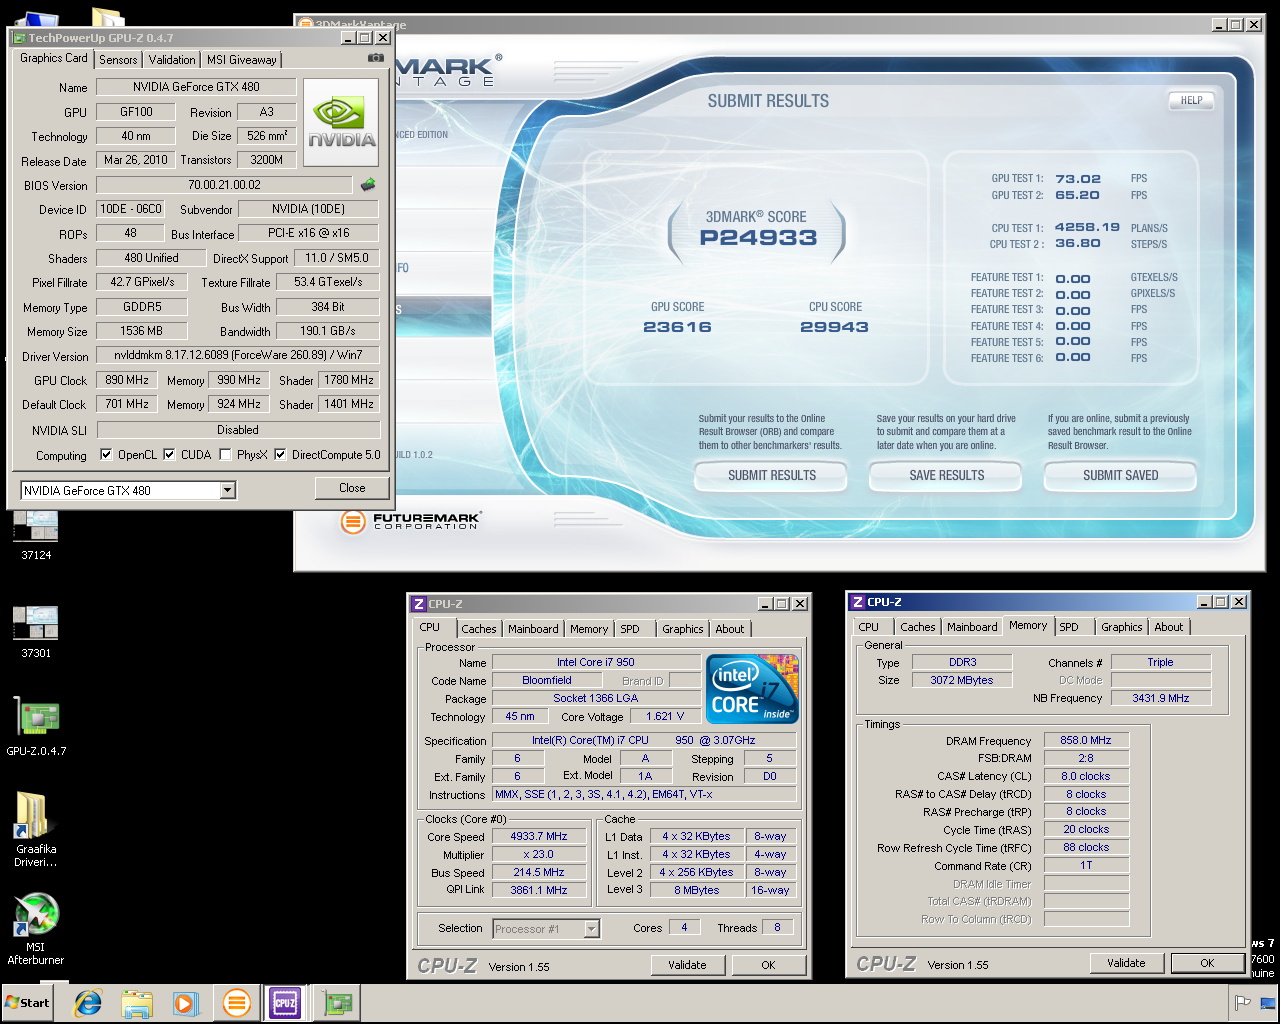The width and height of the screenshot is (1280, 1024).
Task: Open SPD tab in CPU-Z Memory window
Action: coord(1069,627)
